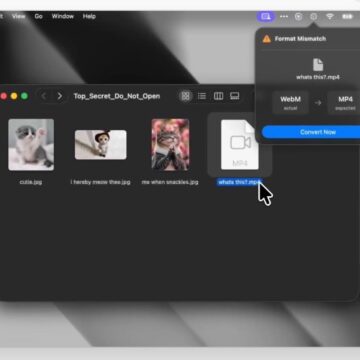Viewport: 360px width, 360px height.
Task: Click the gear icon in the menu bar
Action: (x=314, y=16)
